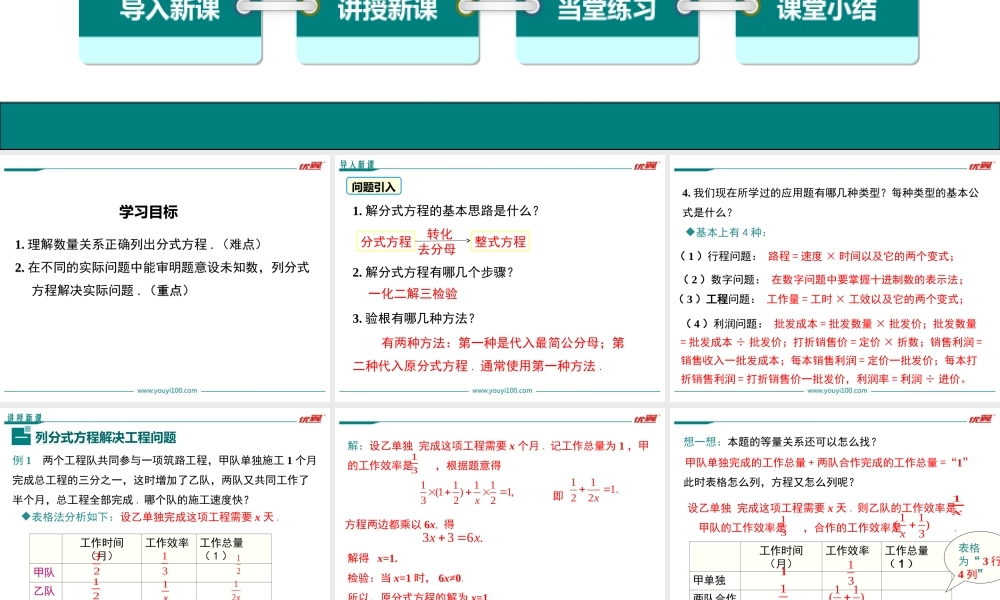Viewport: 1000px width, 600px height.
Task: Open the youyi100.com link under 问题引入 slide
Action: (x=503, y=391)
